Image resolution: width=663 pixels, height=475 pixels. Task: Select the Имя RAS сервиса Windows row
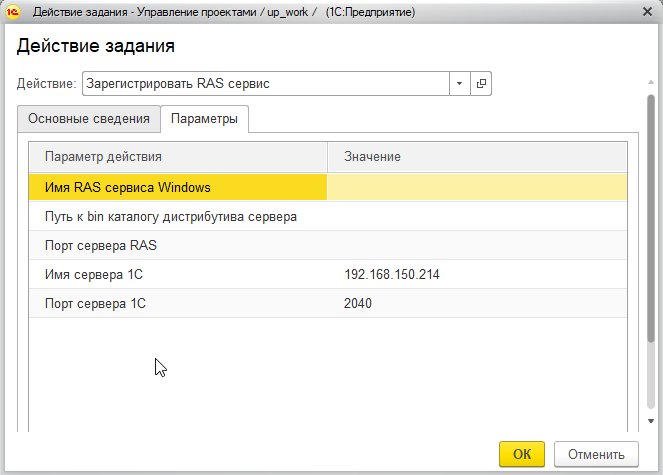tap(328, 187)
